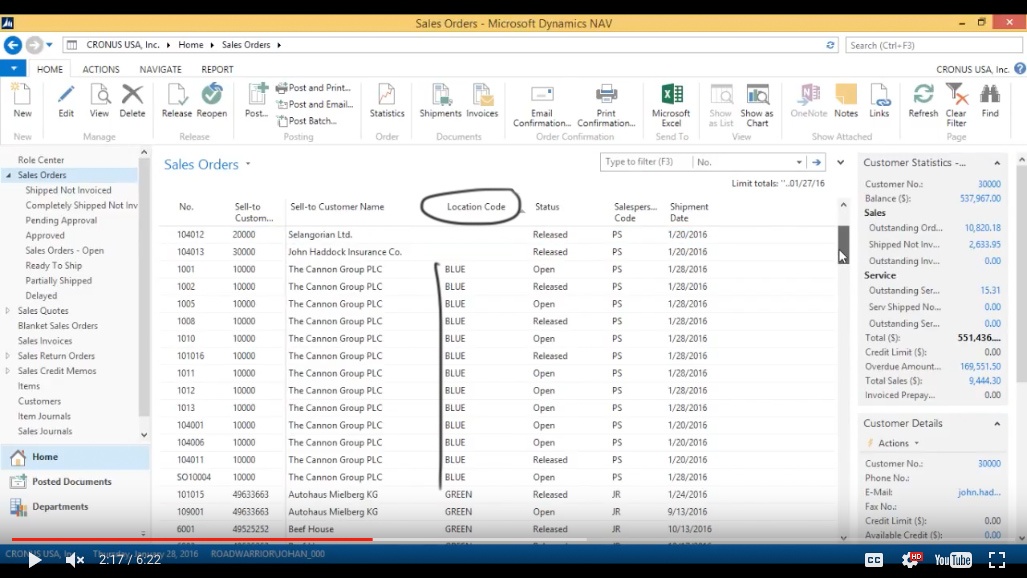Image resolution: width=1027 pixels, height=578 pixels.
Task: Click address bar refresh icon
Action: (x=830, y=45)
